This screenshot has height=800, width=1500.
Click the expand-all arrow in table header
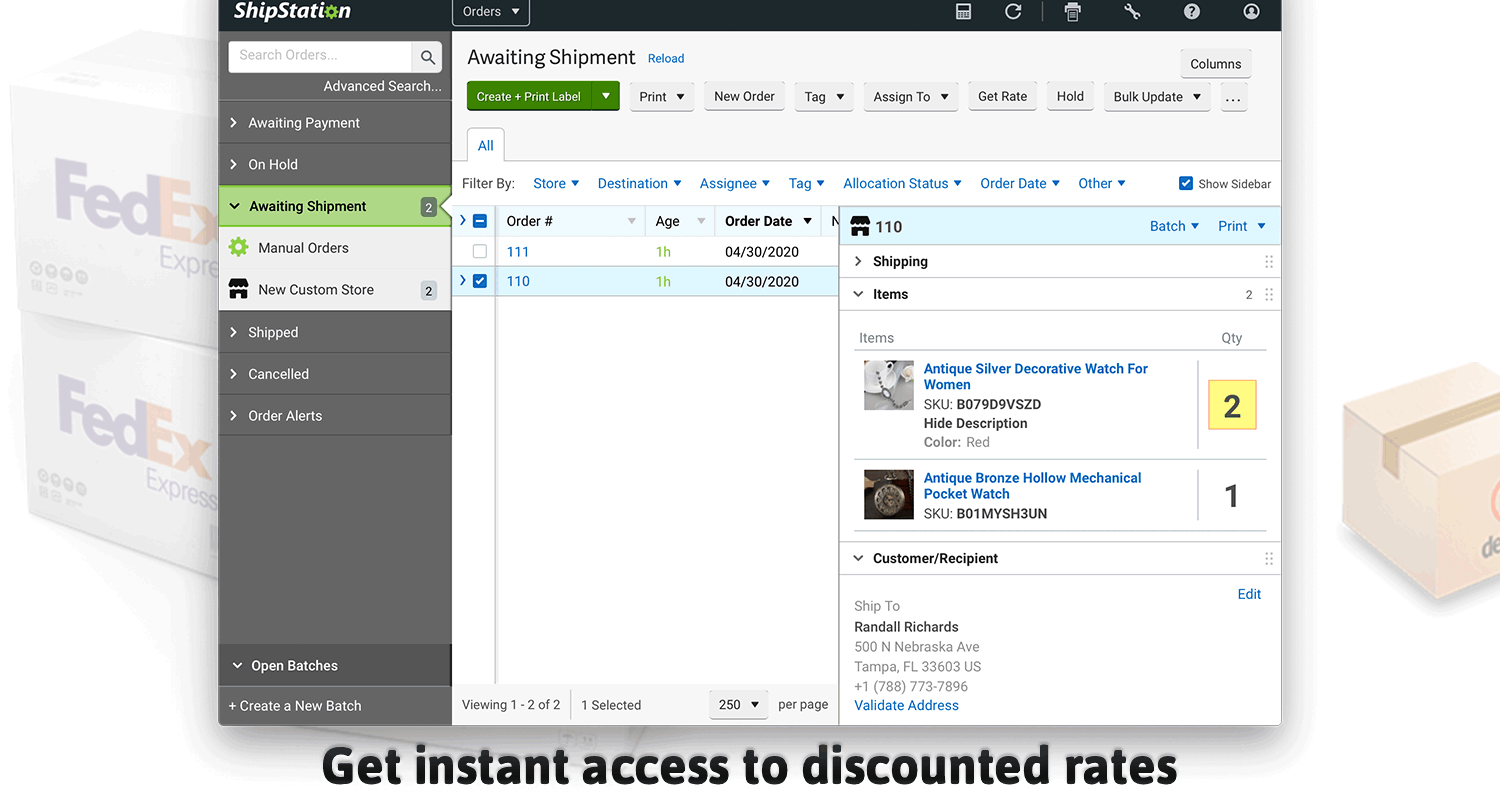463,221
